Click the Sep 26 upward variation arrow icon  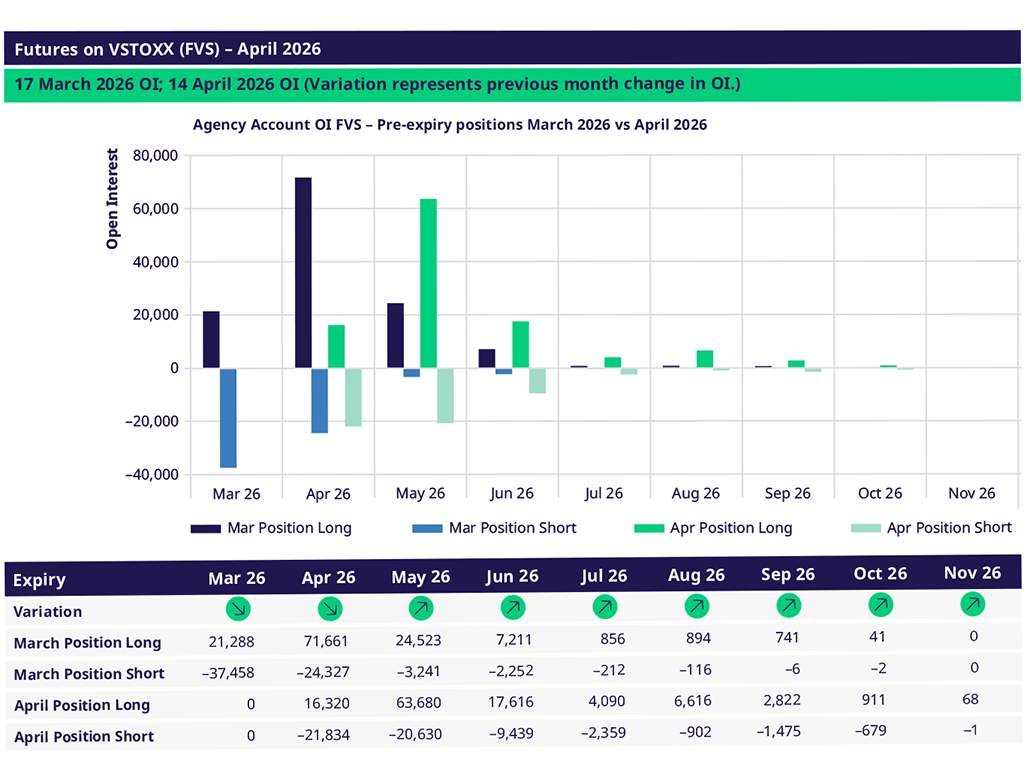789,605
